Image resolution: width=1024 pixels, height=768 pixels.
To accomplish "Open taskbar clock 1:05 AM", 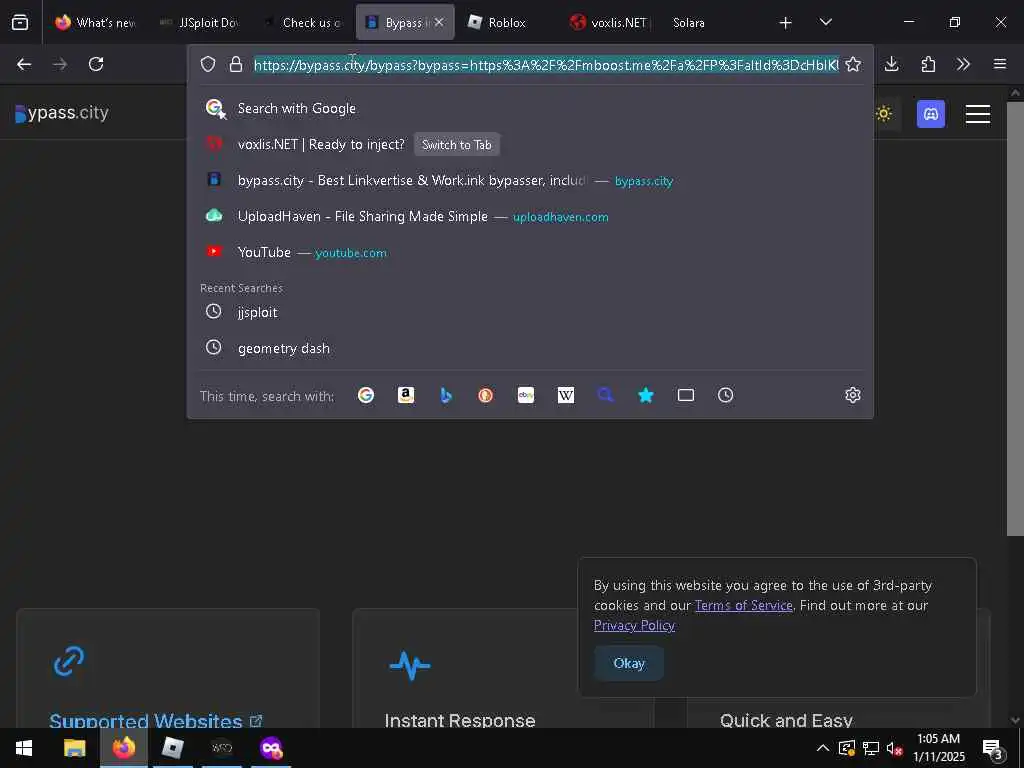I will coord(938,748).
